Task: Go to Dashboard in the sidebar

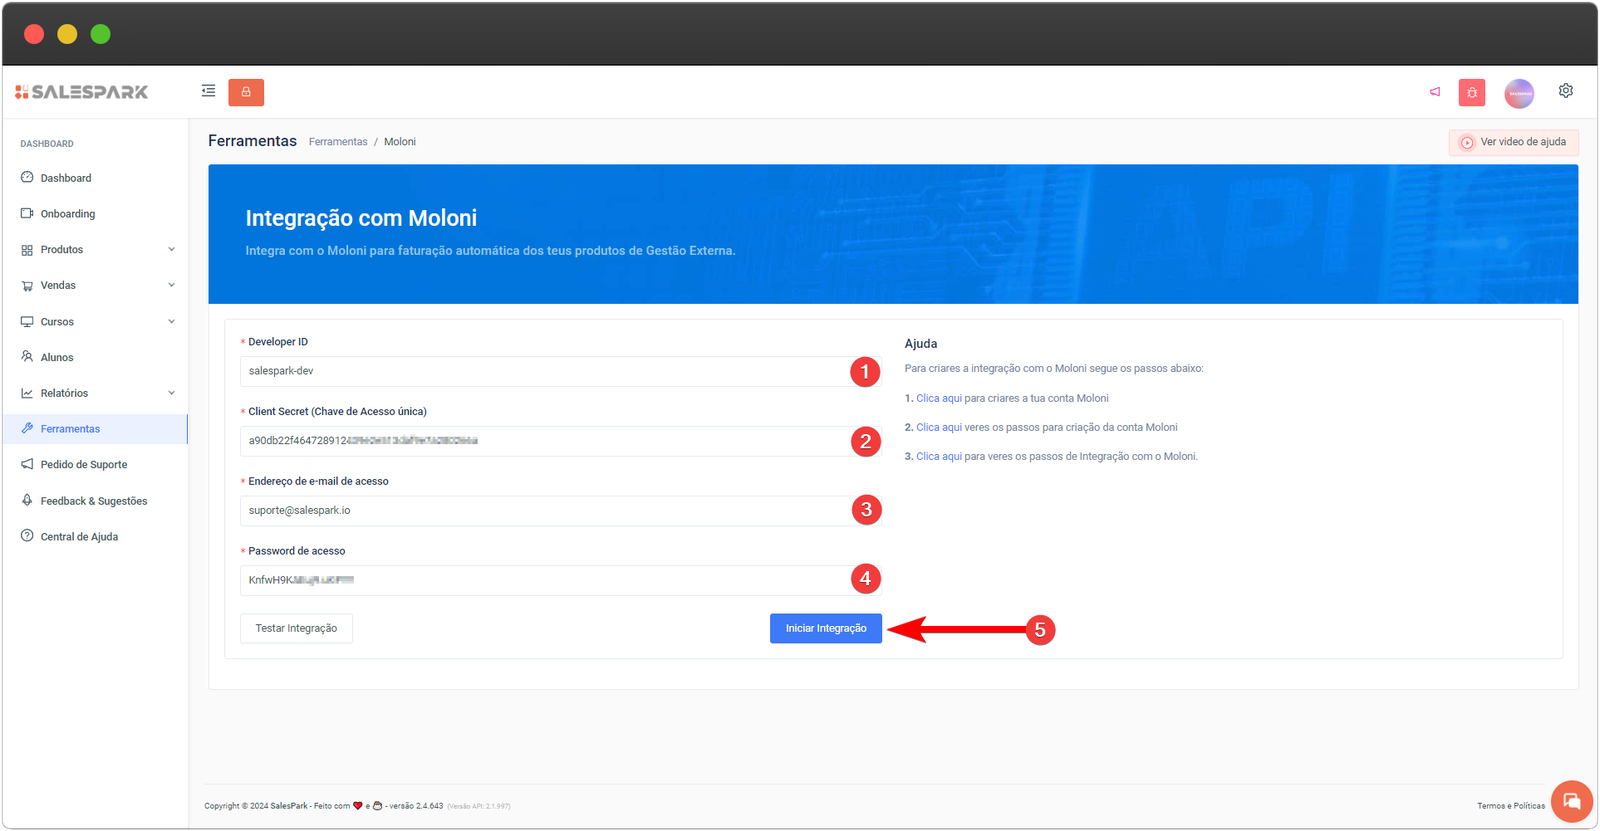Action: [x=66, y=178]
